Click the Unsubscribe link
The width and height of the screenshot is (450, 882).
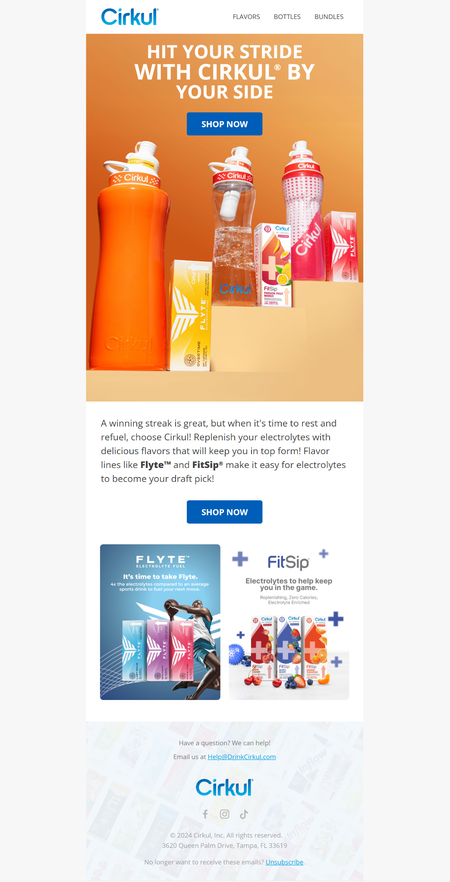tap(285, 862)
